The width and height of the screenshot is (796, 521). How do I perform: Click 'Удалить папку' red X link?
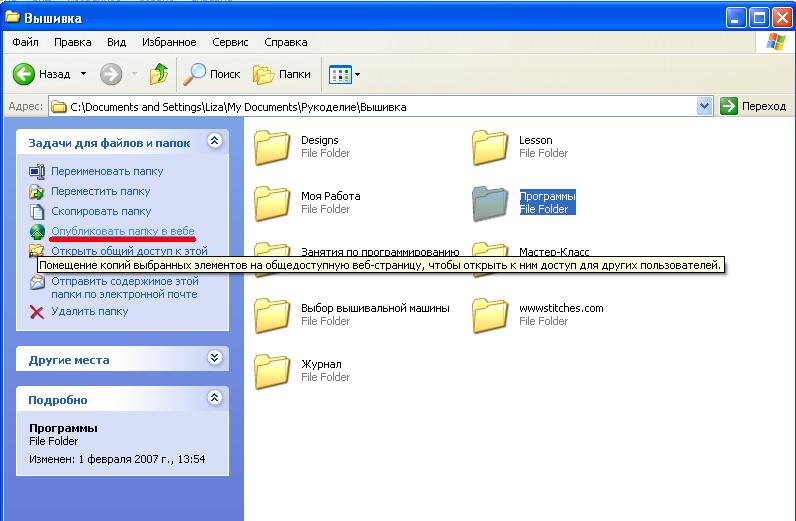(89, 311)
